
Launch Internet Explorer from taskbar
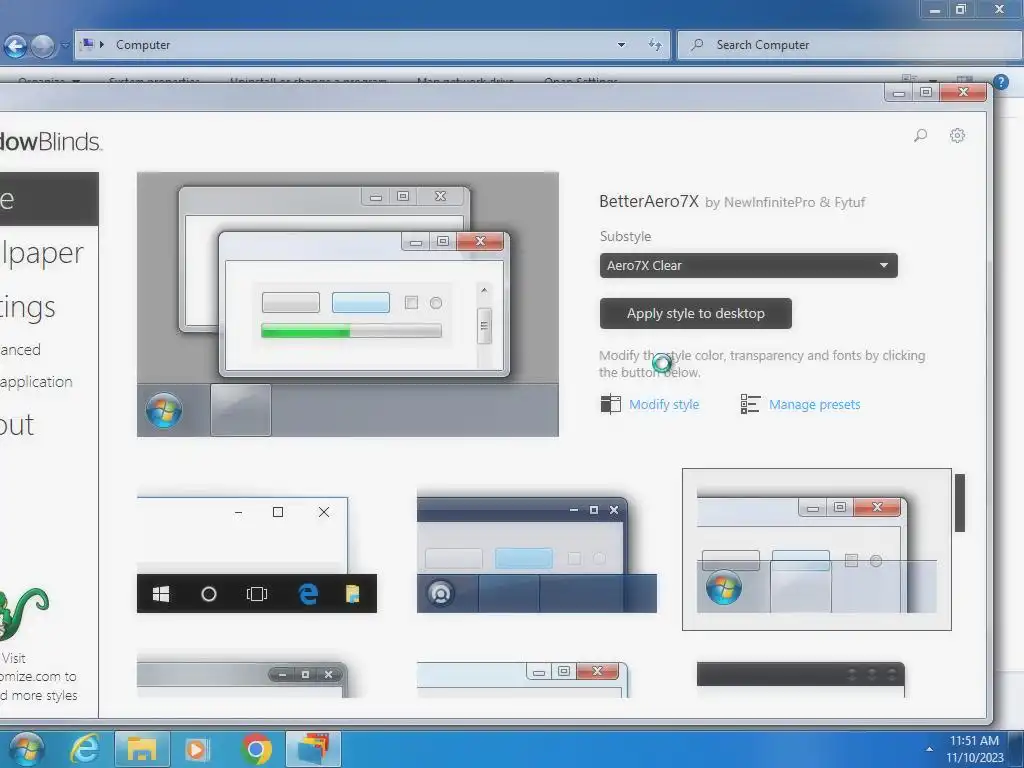(x=85, y=749)
